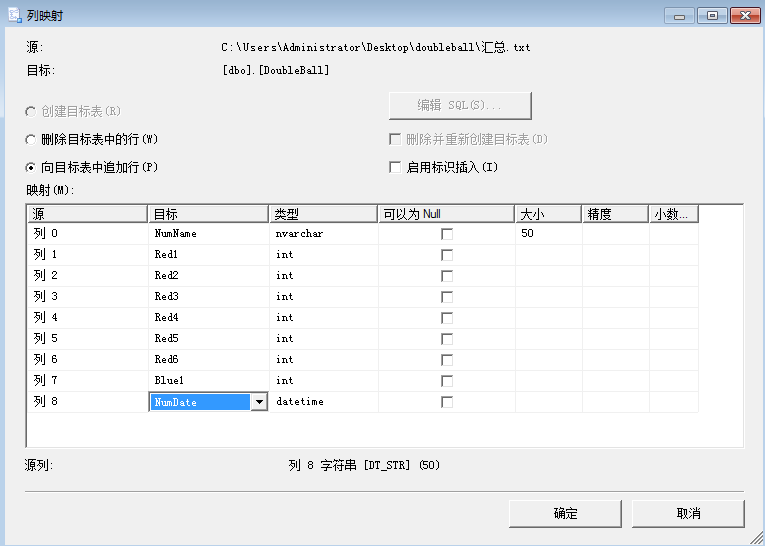Toggle nullable checkbox for Red2 row

[446, 276]
